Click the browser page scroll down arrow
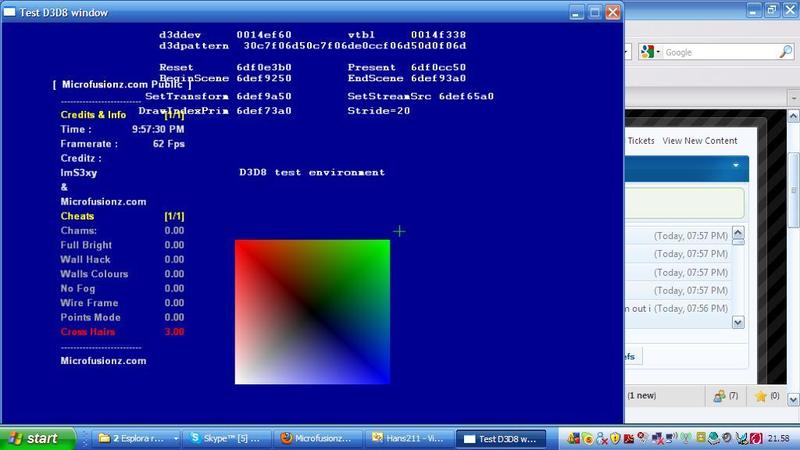The image size is (800, 450). tap(793, 399)
